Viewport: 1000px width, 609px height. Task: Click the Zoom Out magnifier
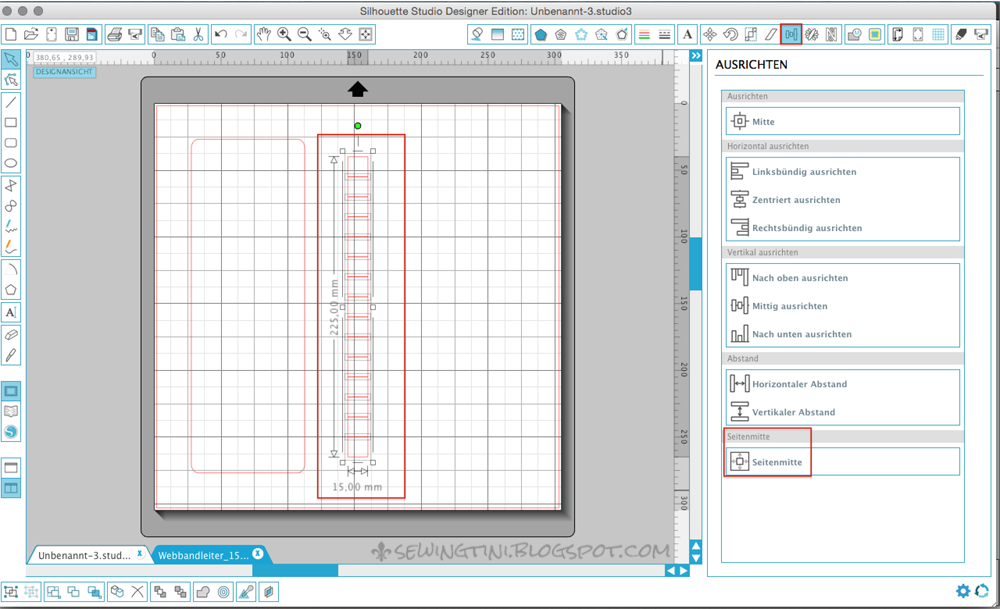click(304, 34)
